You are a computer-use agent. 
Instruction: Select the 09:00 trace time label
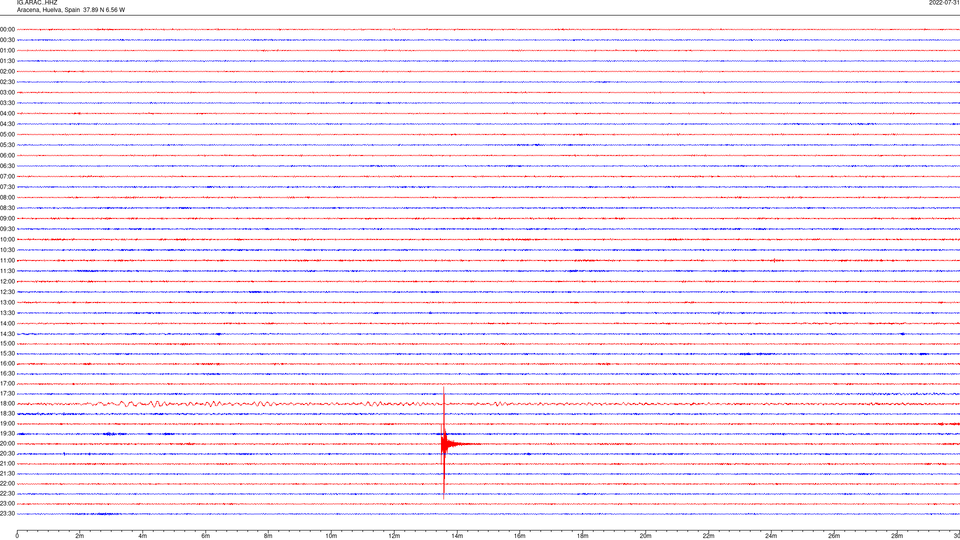[x=7, y=219]
